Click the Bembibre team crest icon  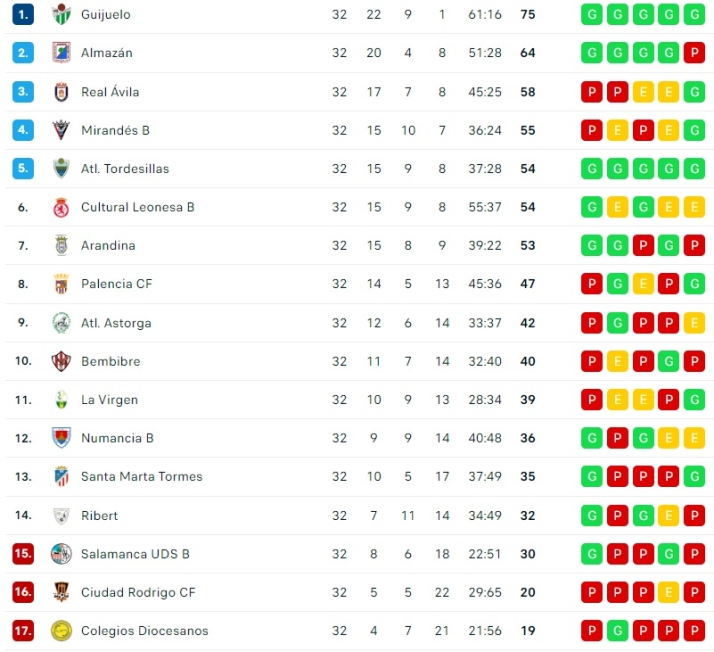(x=61, y=361)
